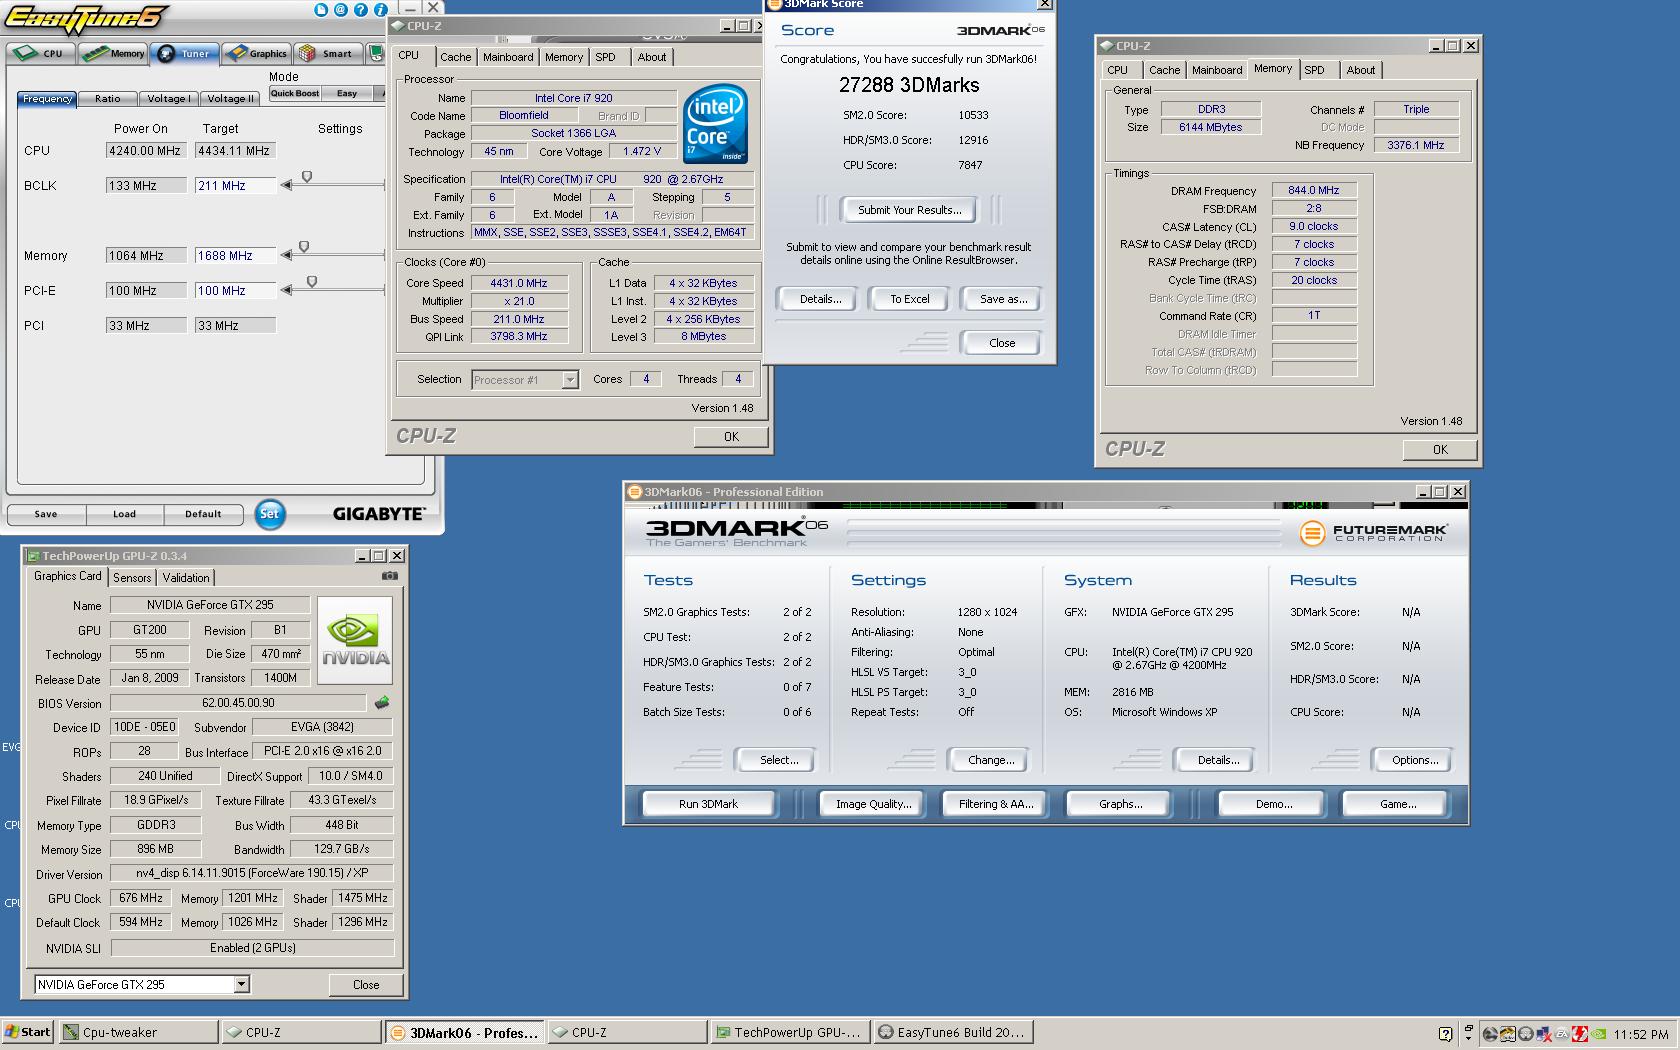The height and width of the screenshot is (1050, 1680).
Task: Click the EasyTune6 info icon
Action: click(380, 10)
